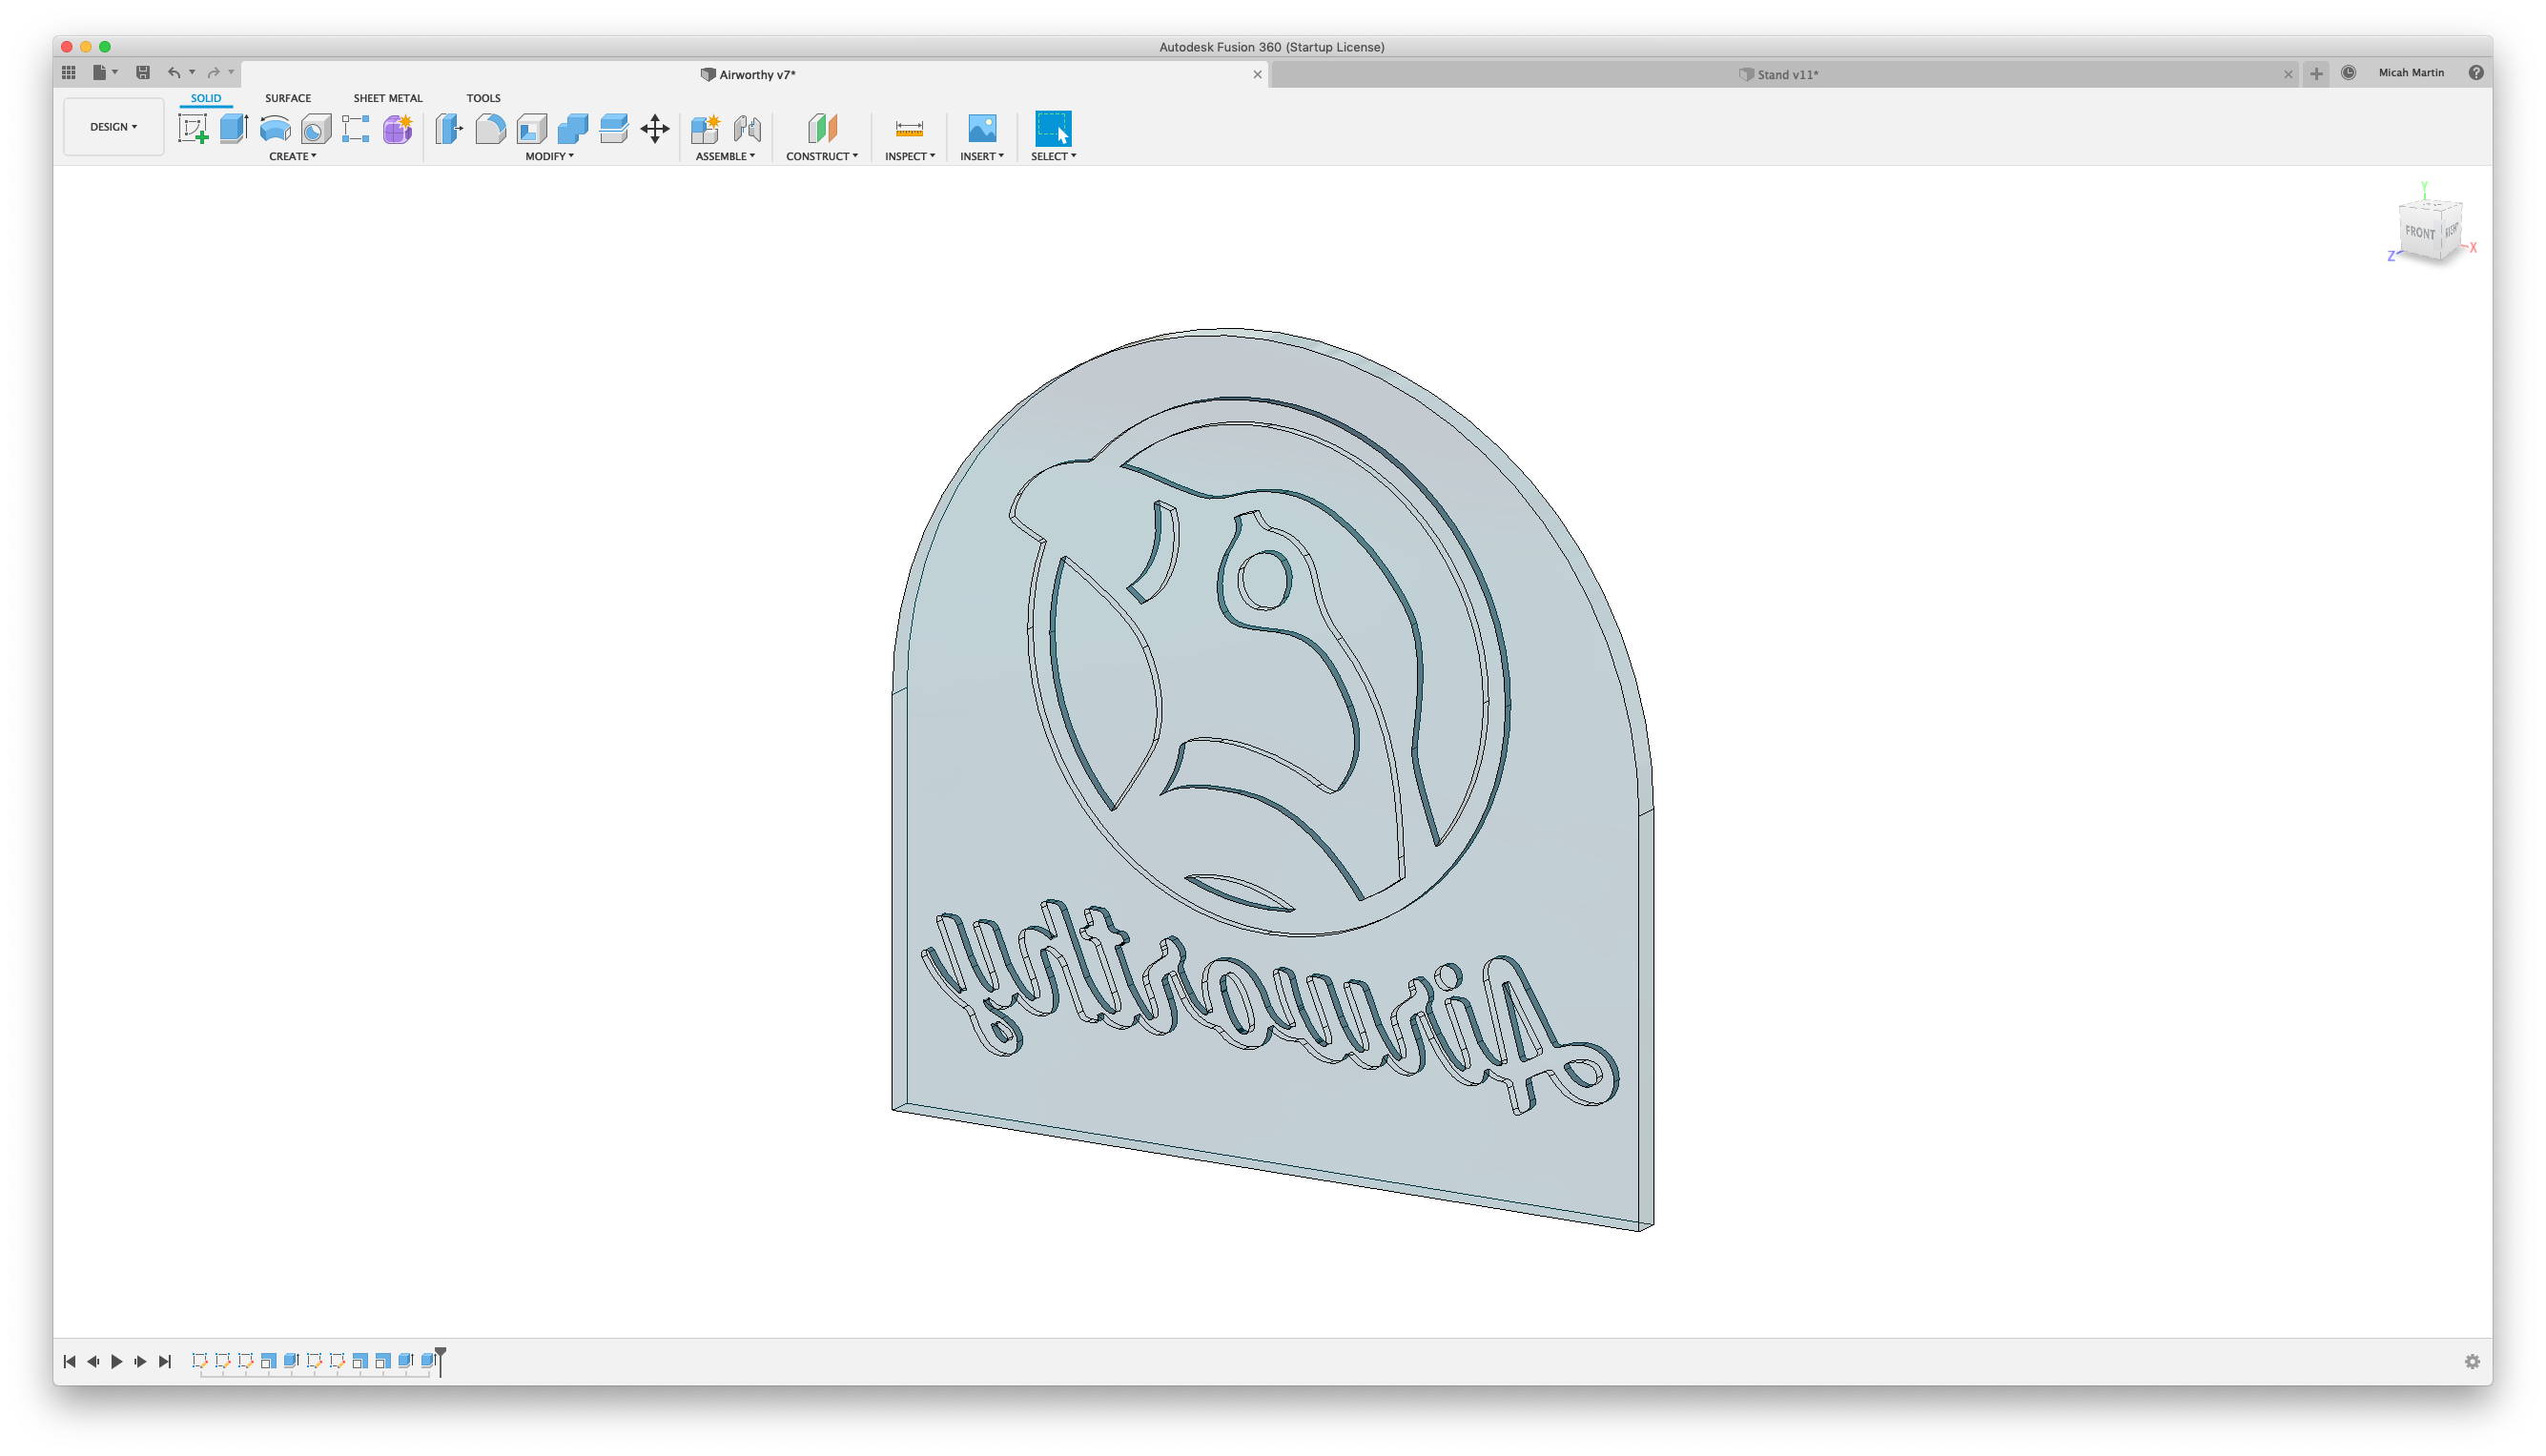Open a new design tab with plus
This screenshot has height=1456, width=2546.
(2316, 74)
